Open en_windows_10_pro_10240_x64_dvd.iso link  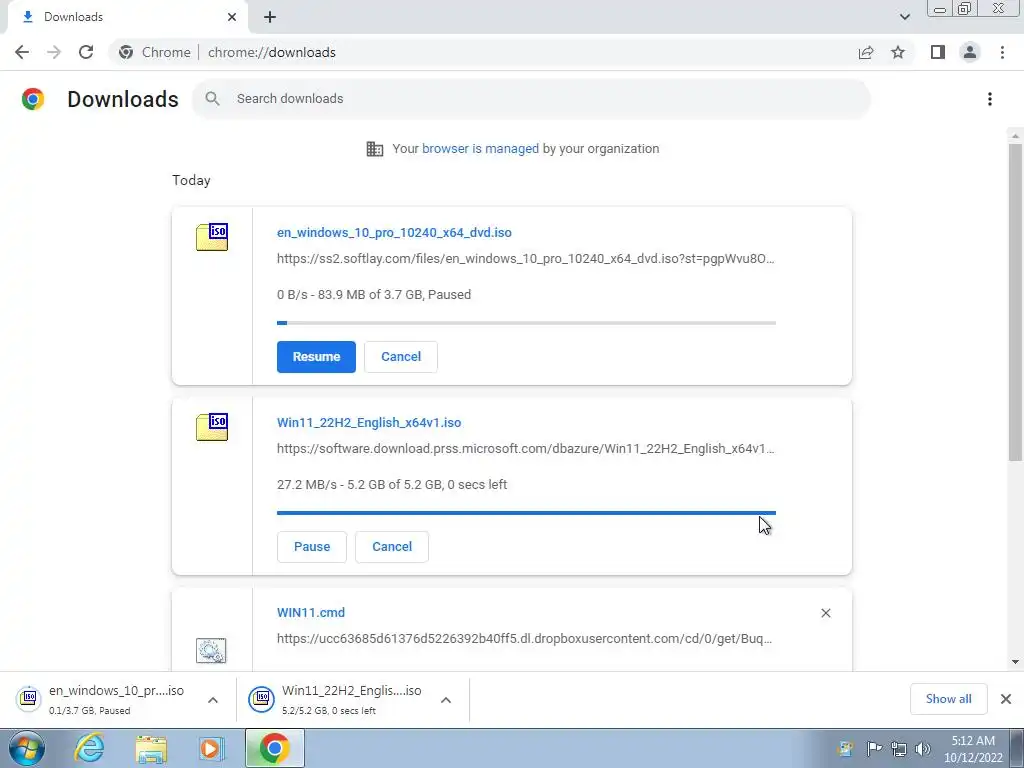coord(394,232)
